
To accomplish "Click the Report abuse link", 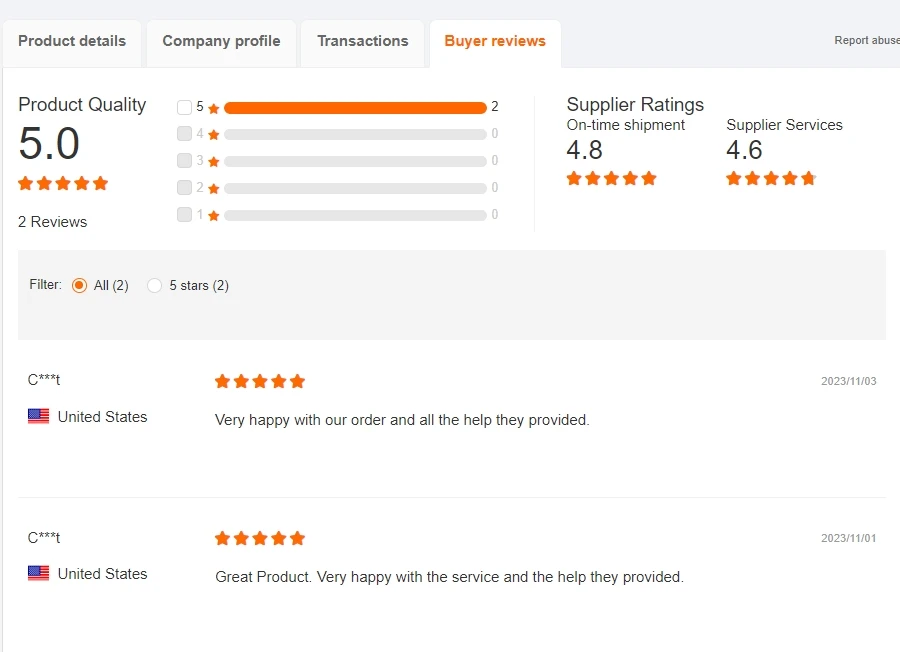I will [x=866, y=41].
